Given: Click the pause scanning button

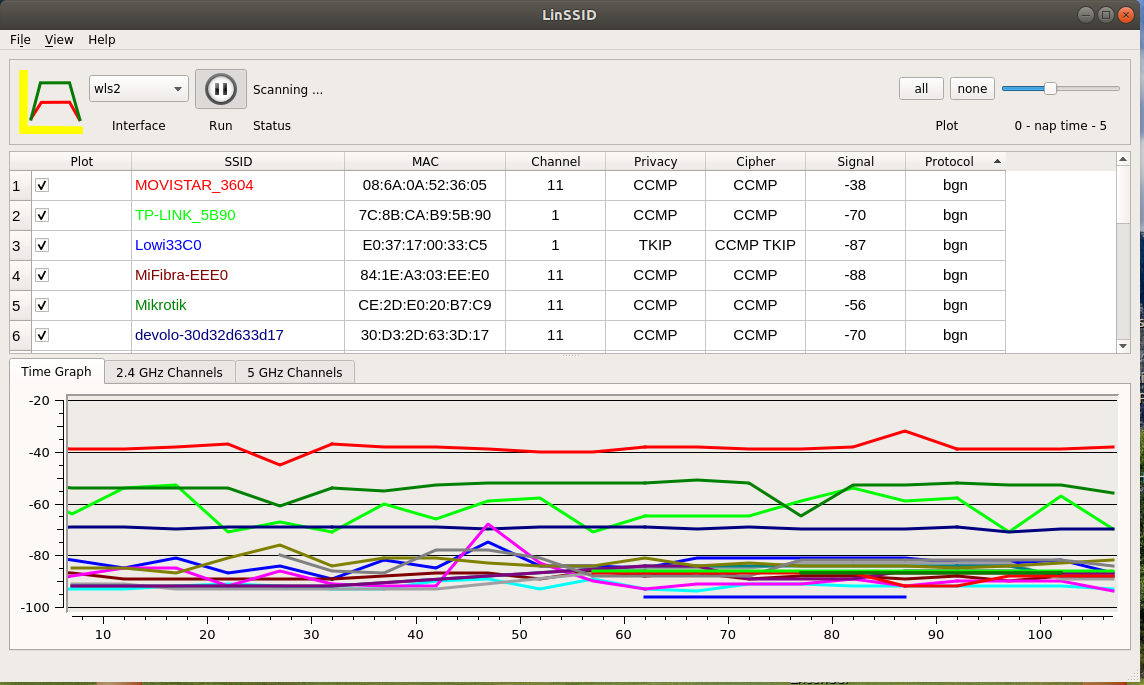Looking at the screenshot, I should pyautogui.click(x=220, y=89).
